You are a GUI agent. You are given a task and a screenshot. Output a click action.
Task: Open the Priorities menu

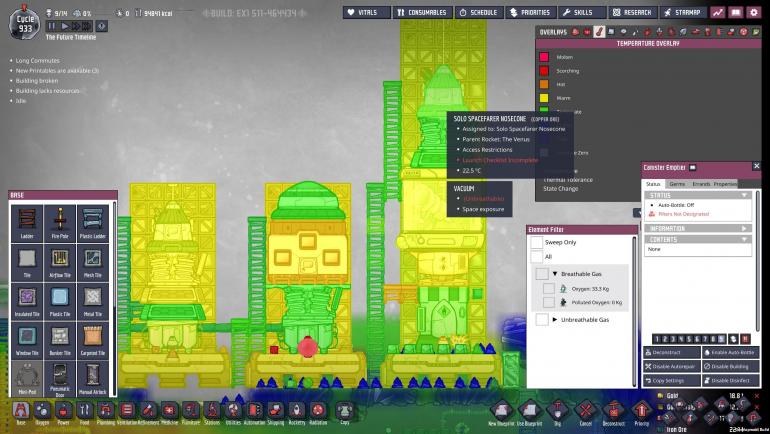tap(530, 12)
